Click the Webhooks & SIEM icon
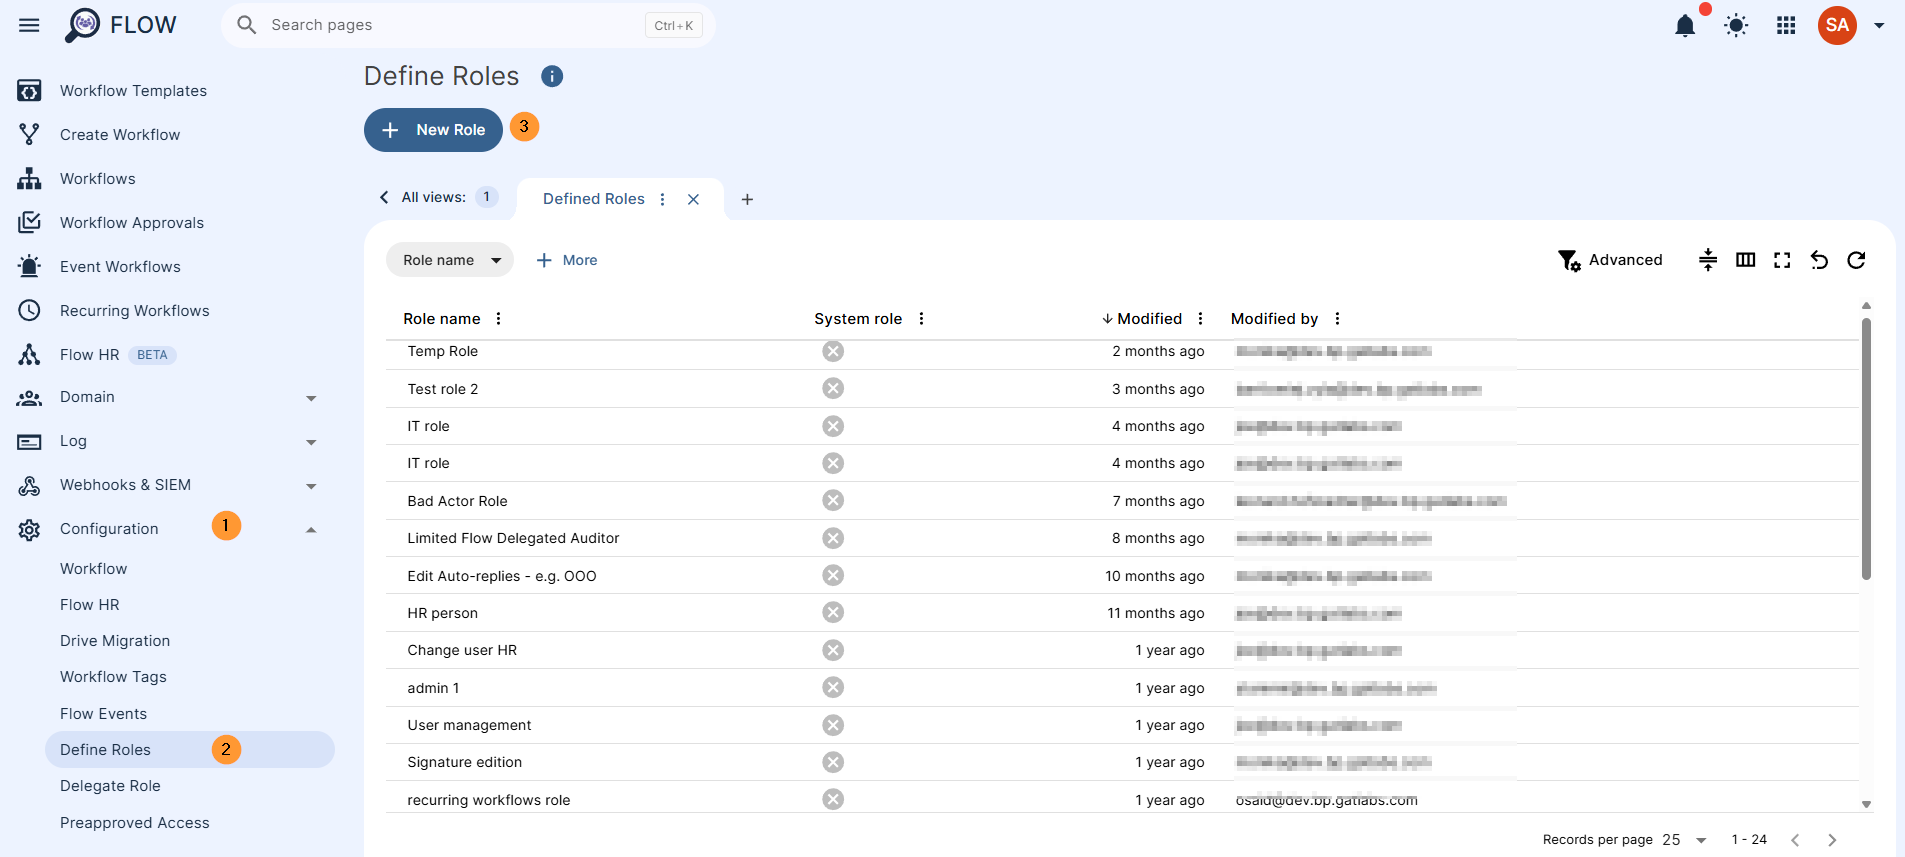1905x857 pixels. pyautogui.click(x=29, y=485)
